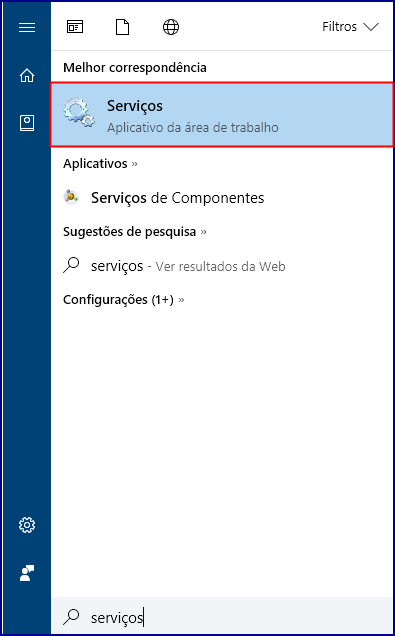The width and height of the screenshot is (395, 636).
Task: Filter results by Documents icon
Action: [122, 27]
